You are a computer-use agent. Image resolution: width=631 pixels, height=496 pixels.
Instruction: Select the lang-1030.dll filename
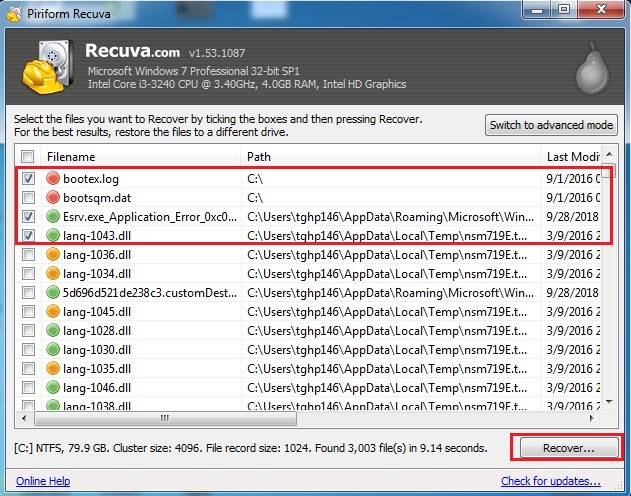(x=97, y=350)
